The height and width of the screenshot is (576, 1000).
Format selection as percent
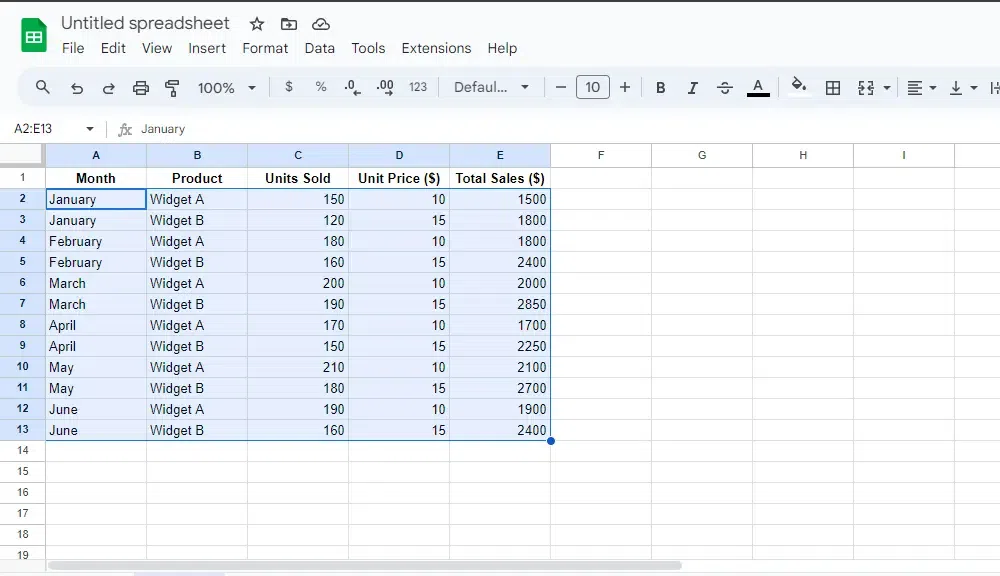coord(321,87)
